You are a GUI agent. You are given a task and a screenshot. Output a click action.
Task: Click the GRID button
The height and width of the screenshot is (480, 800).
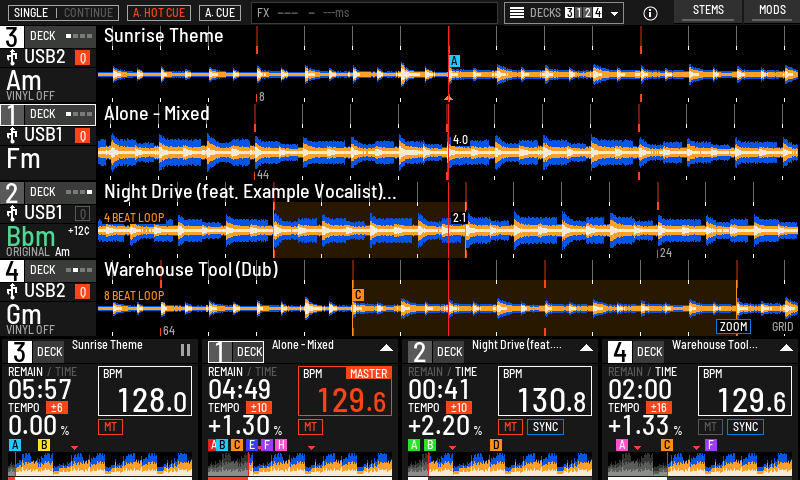pyautogui.click(x=782, y=326)
